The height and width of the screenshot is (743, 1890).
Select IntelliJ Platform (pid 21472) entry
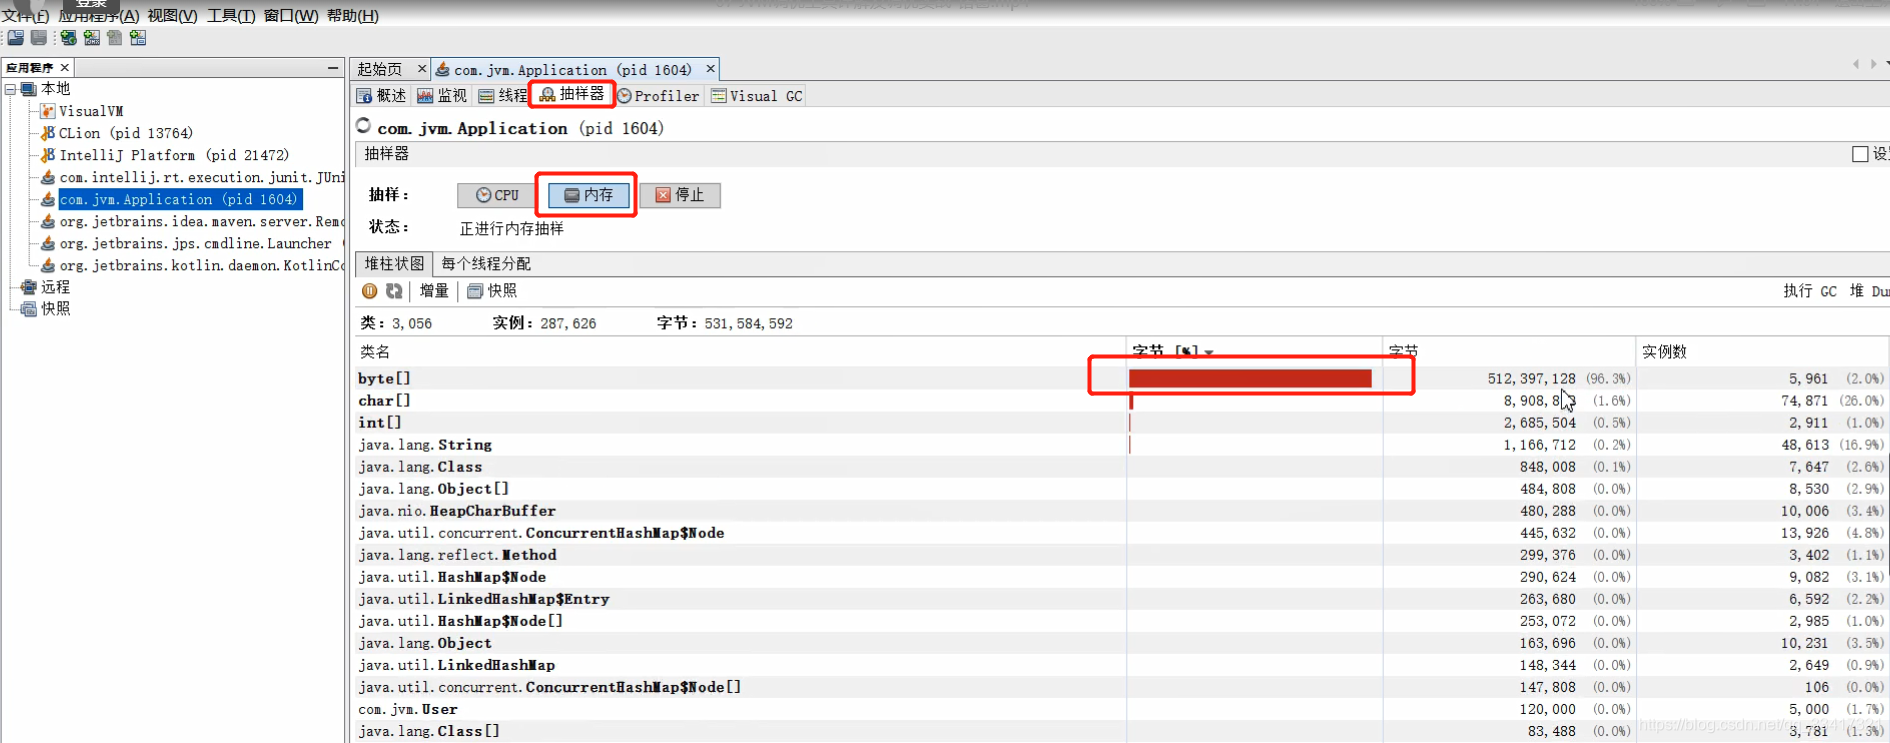coord(165,155)
